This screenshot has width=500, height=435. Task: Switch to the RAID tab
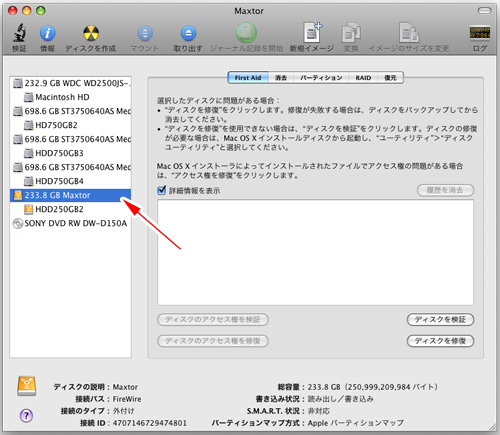[363, 78]
